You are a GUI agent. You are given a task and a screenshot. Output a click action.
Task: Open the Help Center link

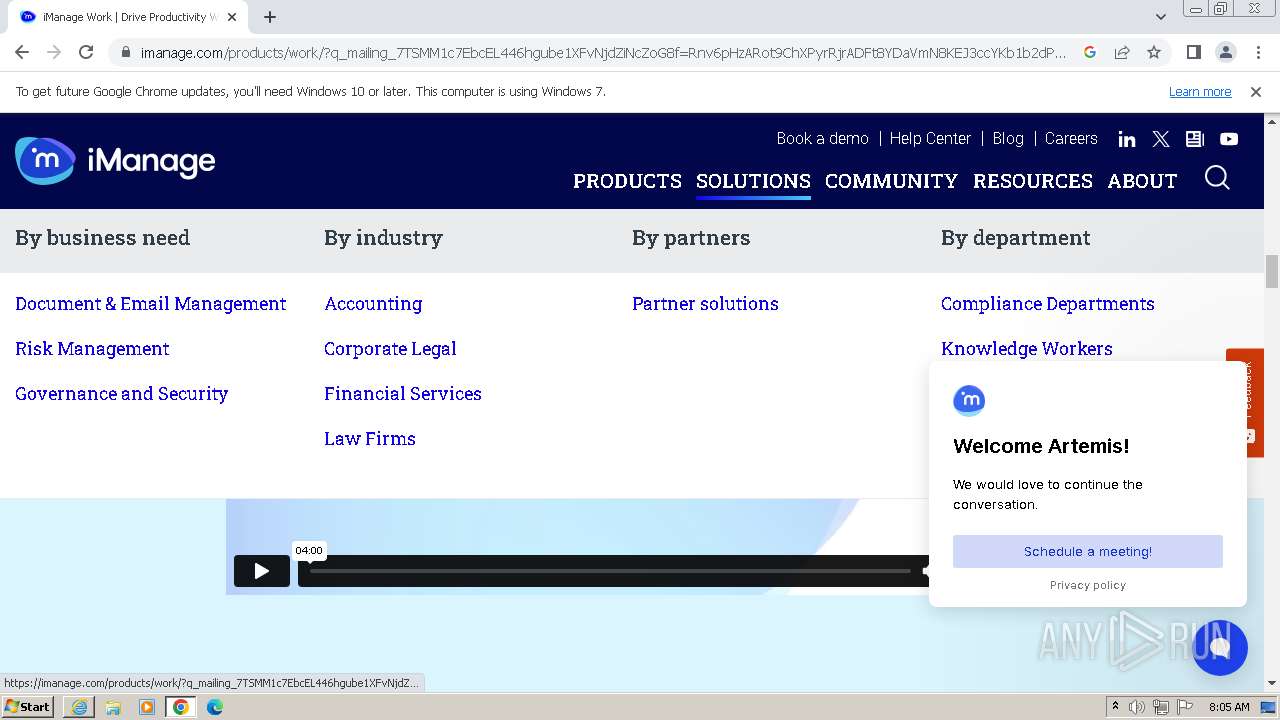[930, 139]
